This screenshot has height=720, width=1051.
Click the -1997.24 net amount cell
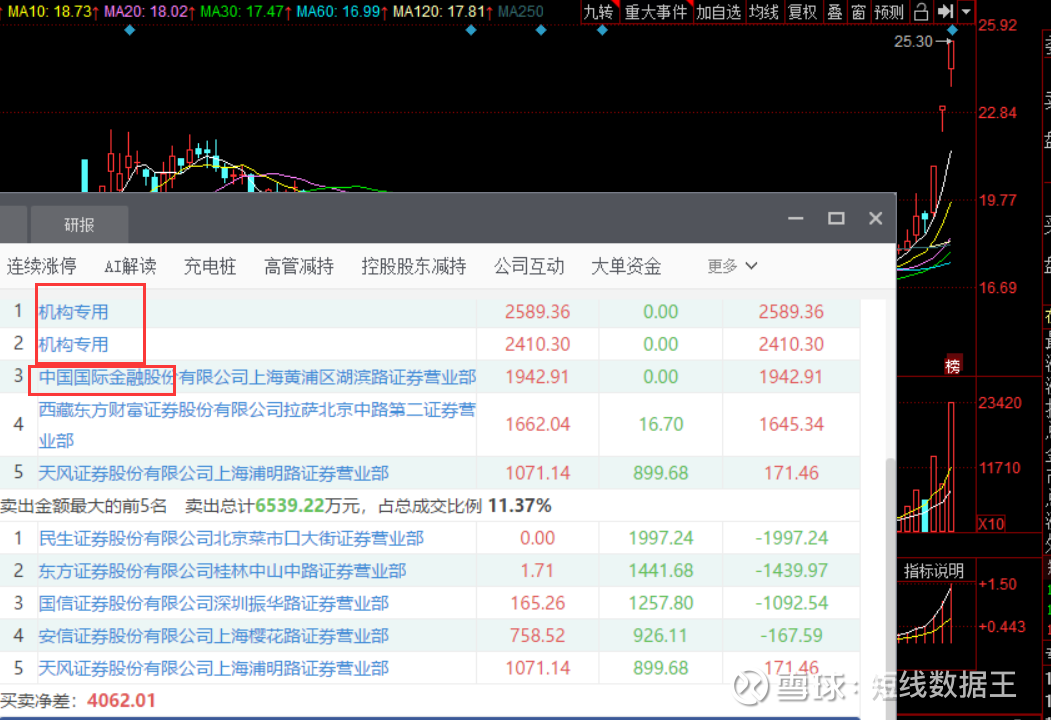[x=792, y=538]
